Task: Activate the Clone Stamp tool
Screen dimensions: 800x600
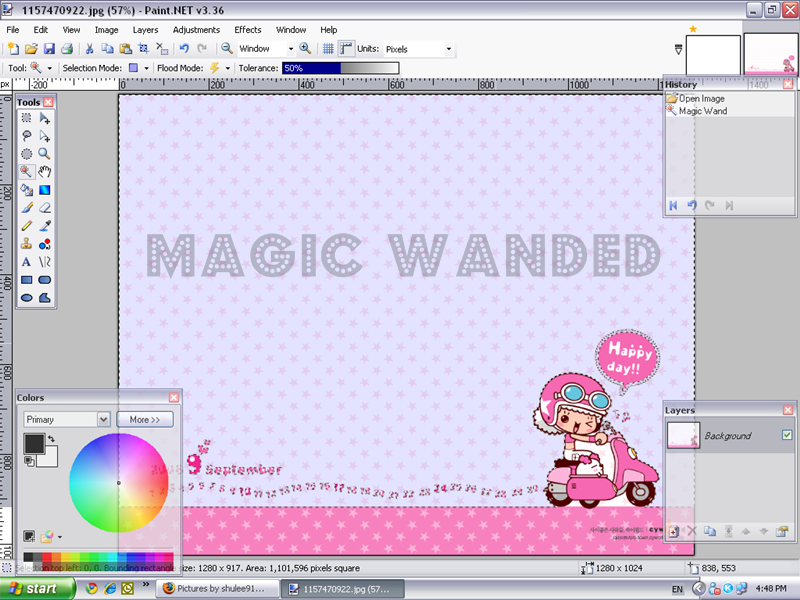Action: tap(27, 244)
